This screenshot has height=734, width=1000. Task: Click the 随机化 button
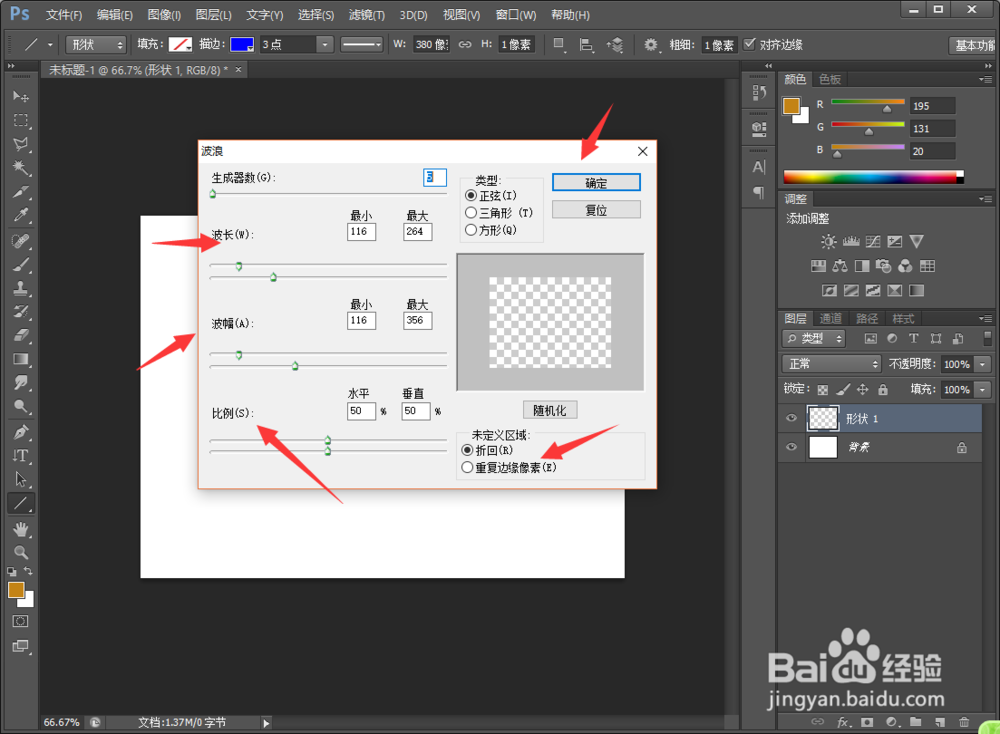click(550, 410)
